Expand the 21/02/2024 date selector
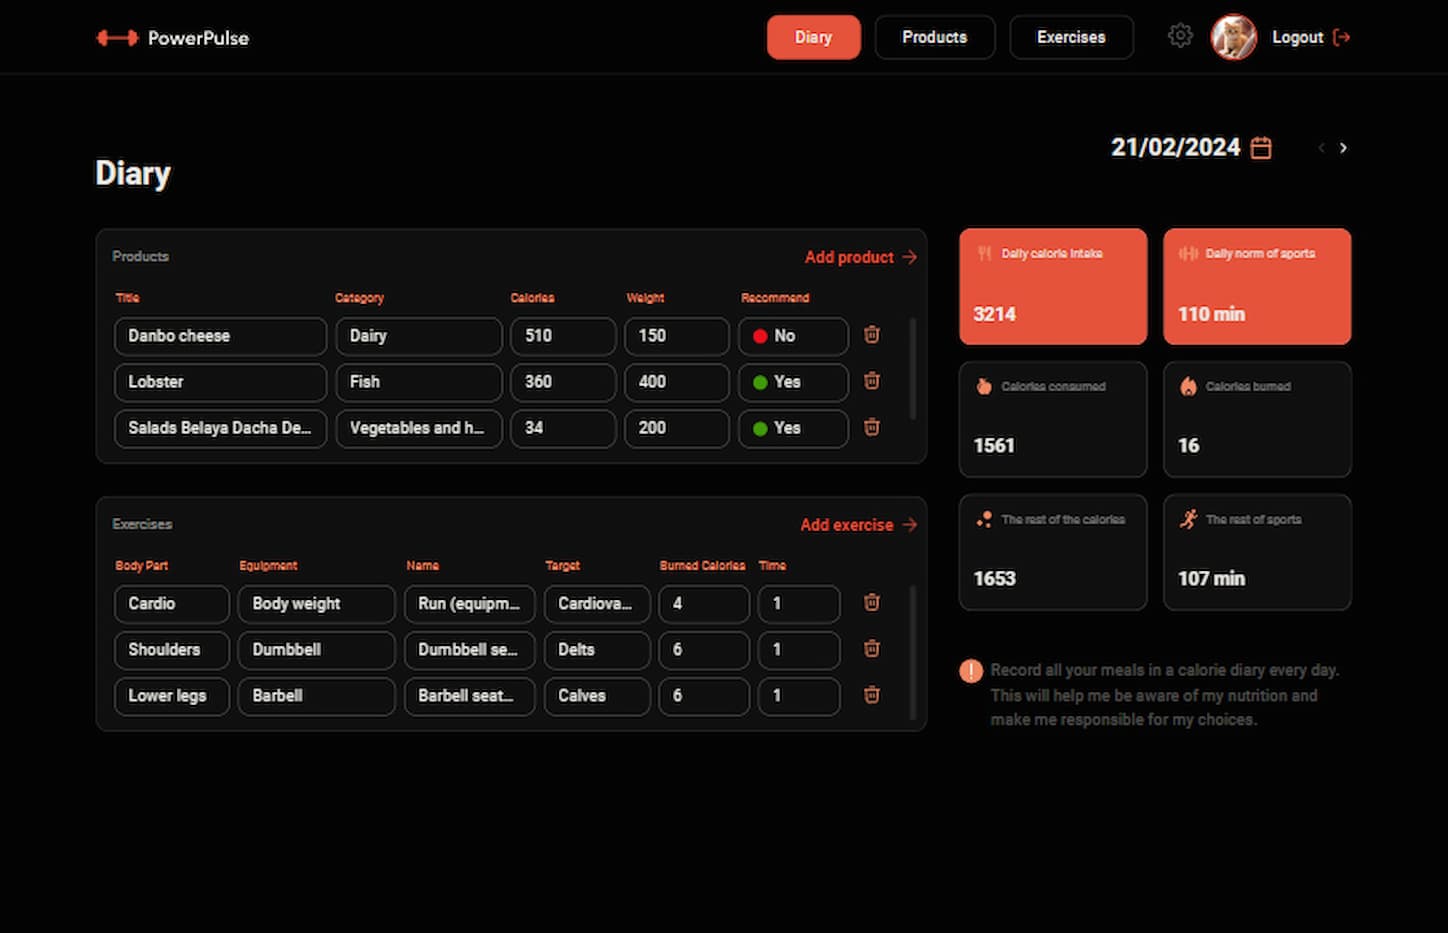Screen dimensions: 1448x933 (x=1175, y=148)
